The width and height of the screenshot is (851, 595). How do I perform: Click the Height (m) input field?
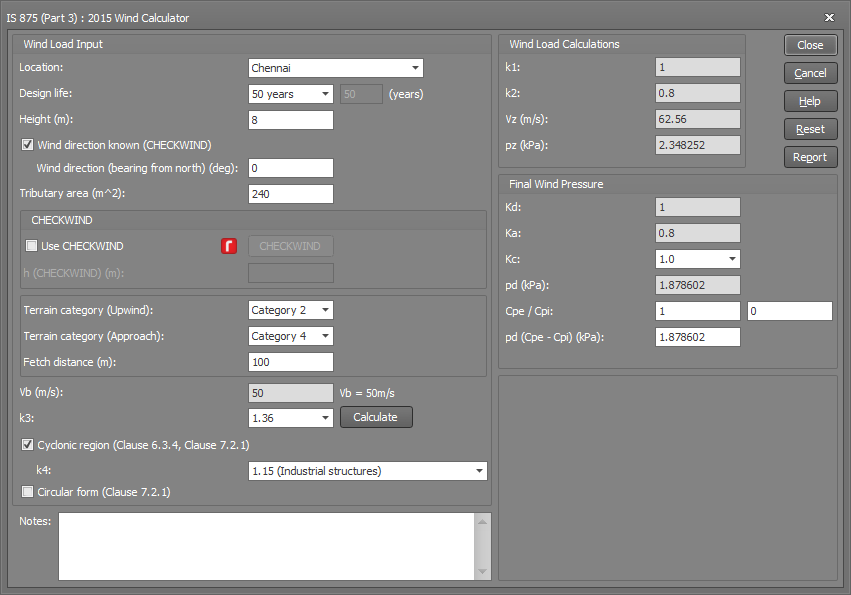click(x=291, y=120)
